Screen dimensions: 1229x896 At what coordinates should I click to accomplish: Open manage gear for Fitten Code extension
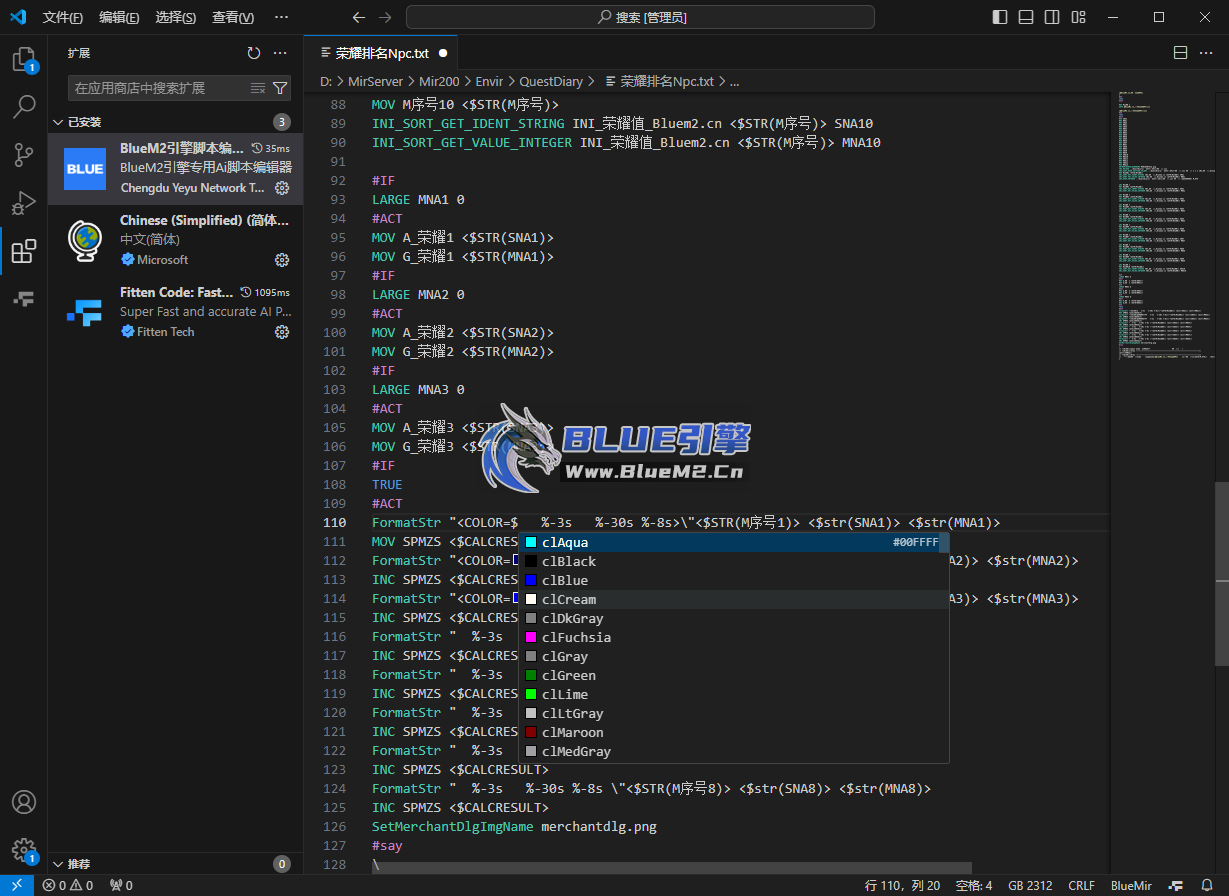282,332
